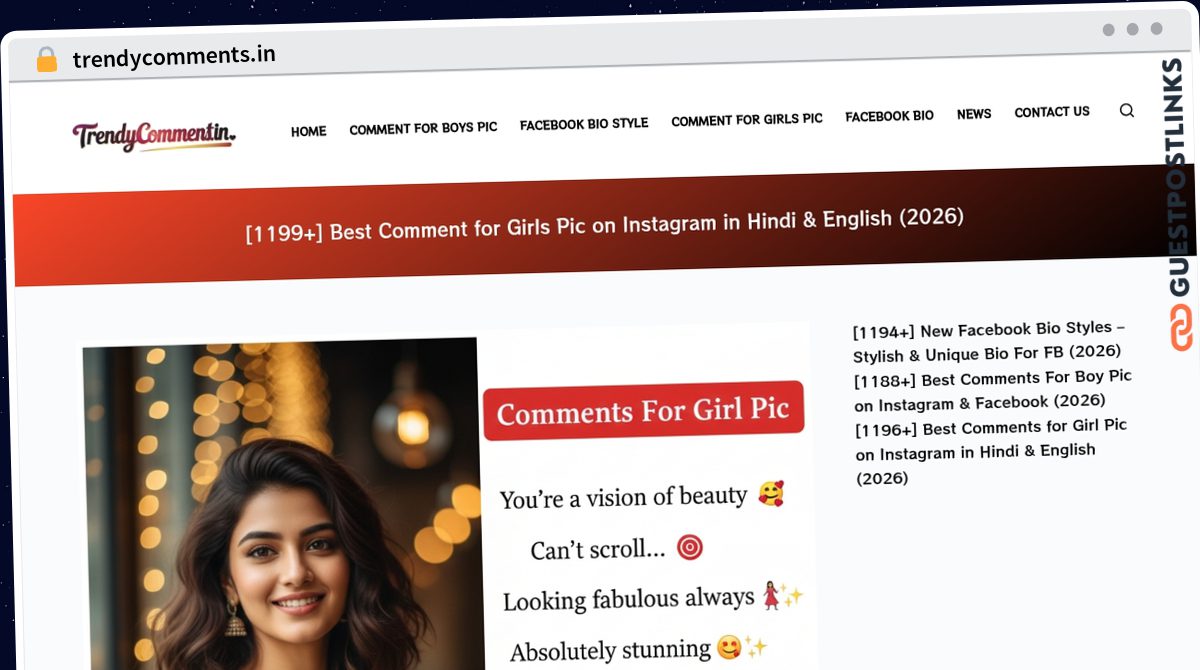Viewport: 1200px width, 670px height.
Task: Click the text Looking fabulous always
Action: pyautogui.click(x=628, y=600)
